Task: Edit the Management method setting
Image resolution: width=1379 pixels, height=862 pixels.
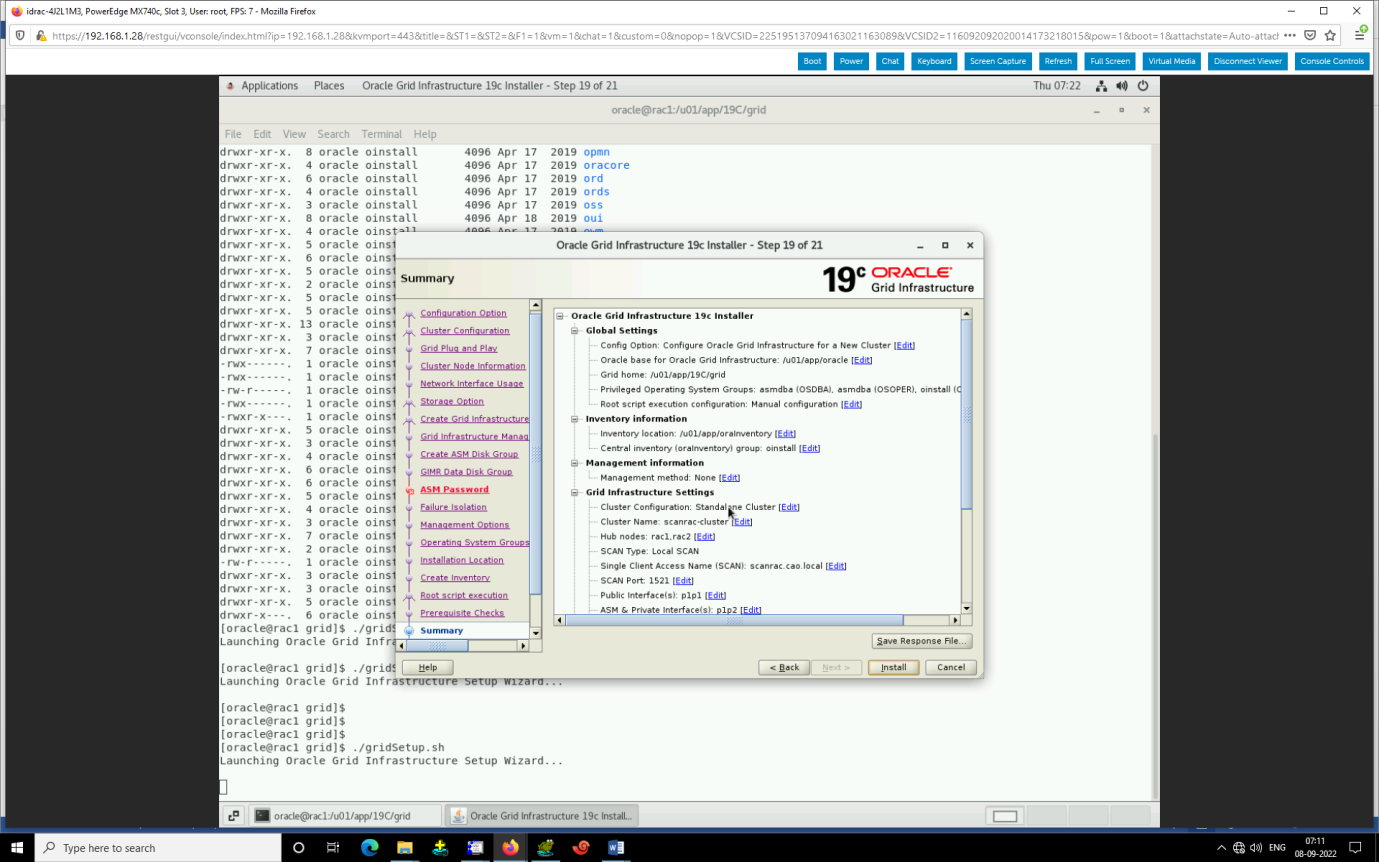Action: click(730, 478)
